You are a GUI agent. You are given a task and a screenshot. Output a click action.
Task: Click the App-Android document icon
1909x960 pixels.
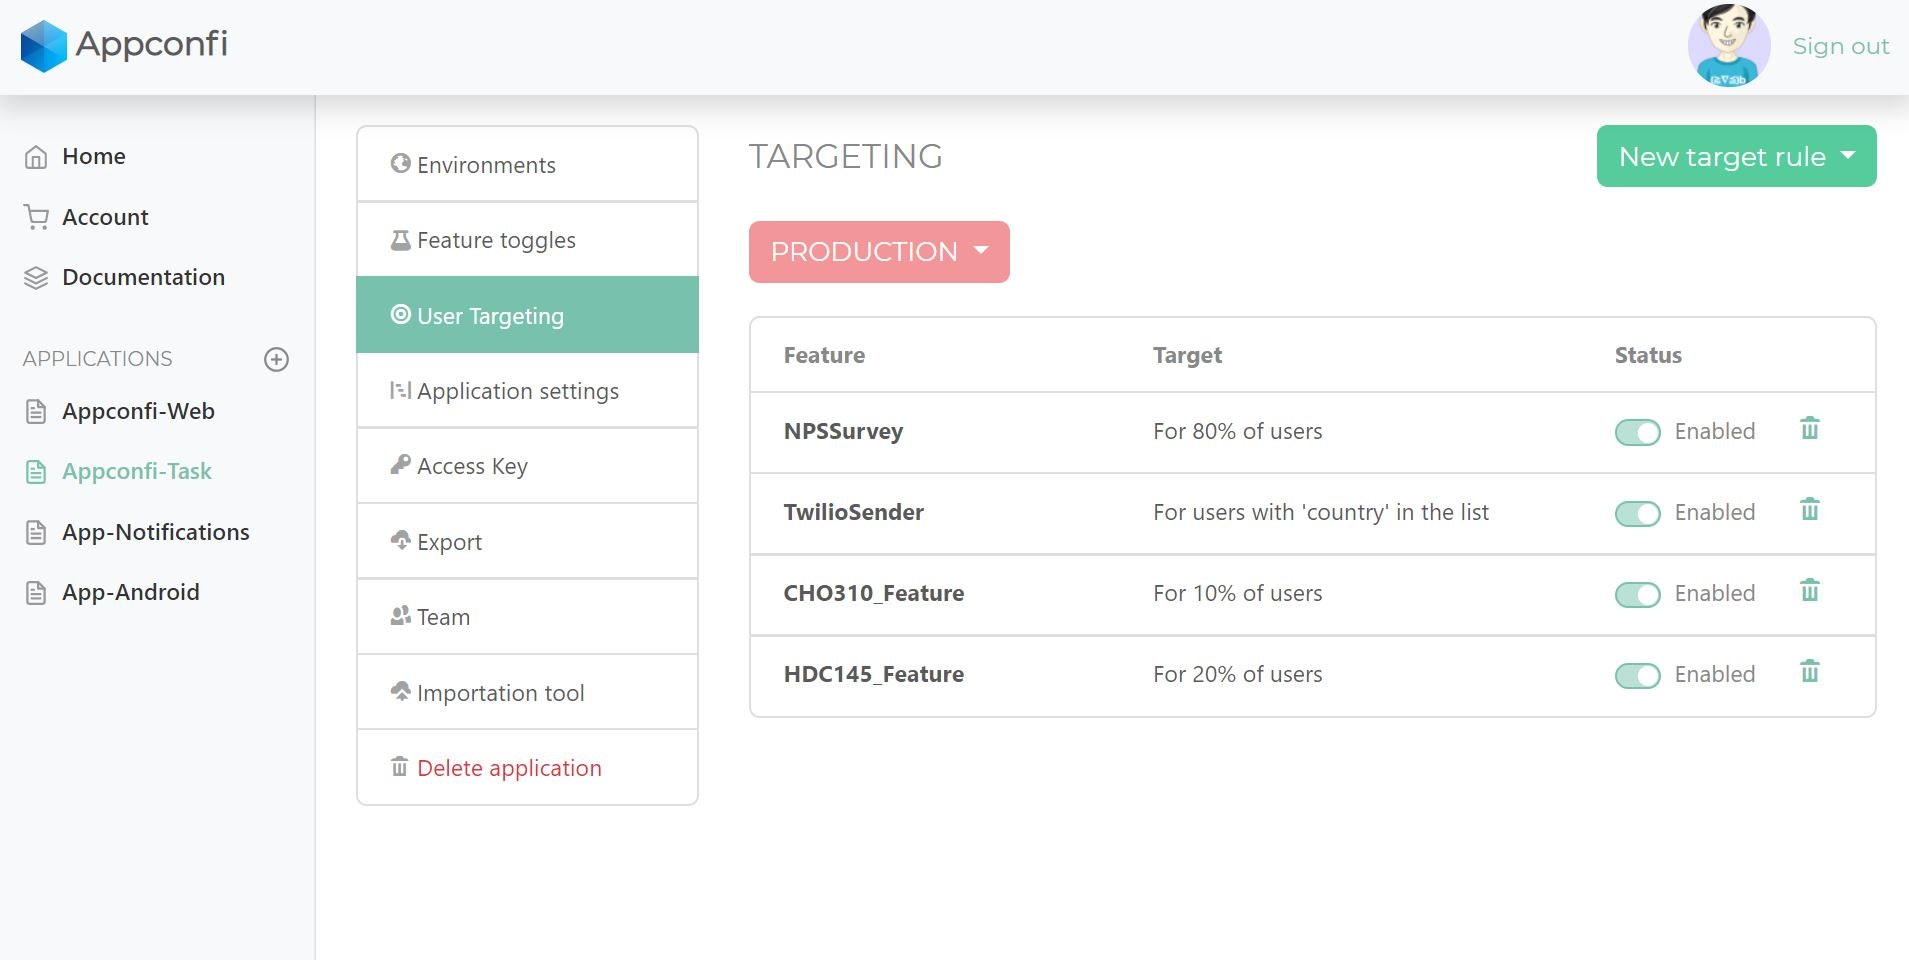click(x=36, y=593)
